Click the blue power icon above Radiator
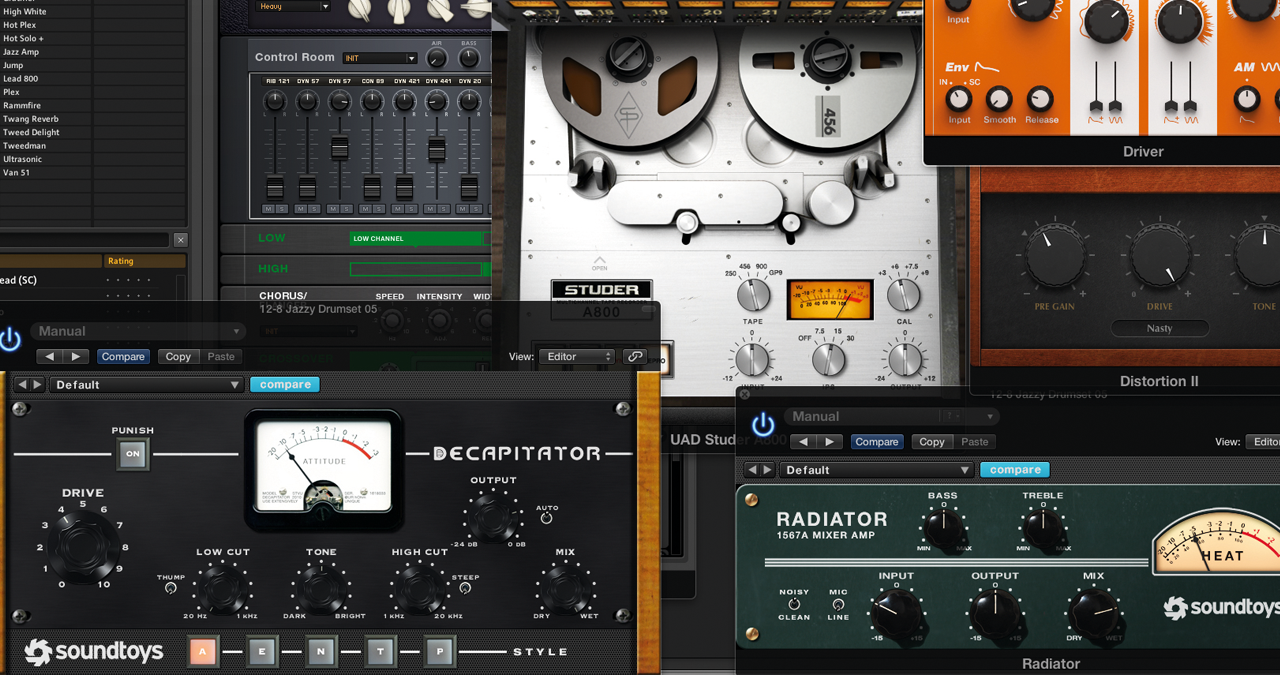This screenshot has height=675, width=1280. click(x=762, y=423)
